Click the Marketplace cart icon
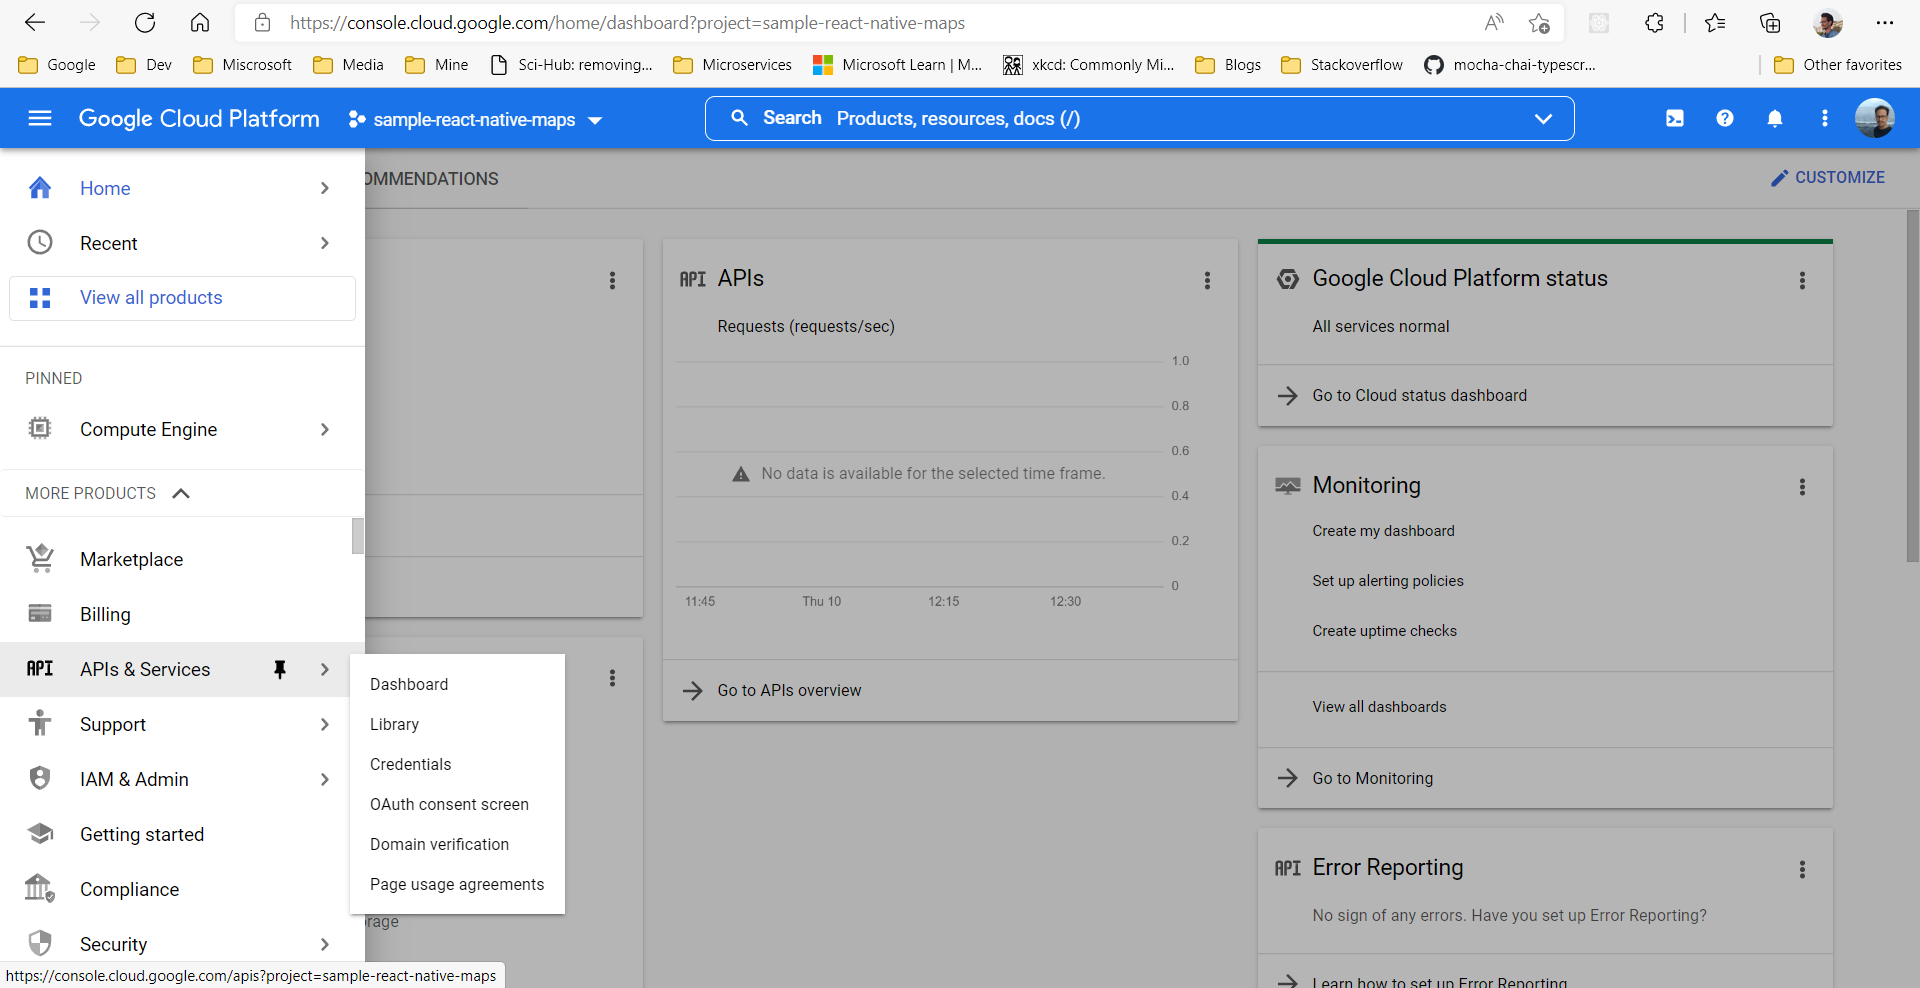Viewport: 1920px width, 988px height. [40, 559]
